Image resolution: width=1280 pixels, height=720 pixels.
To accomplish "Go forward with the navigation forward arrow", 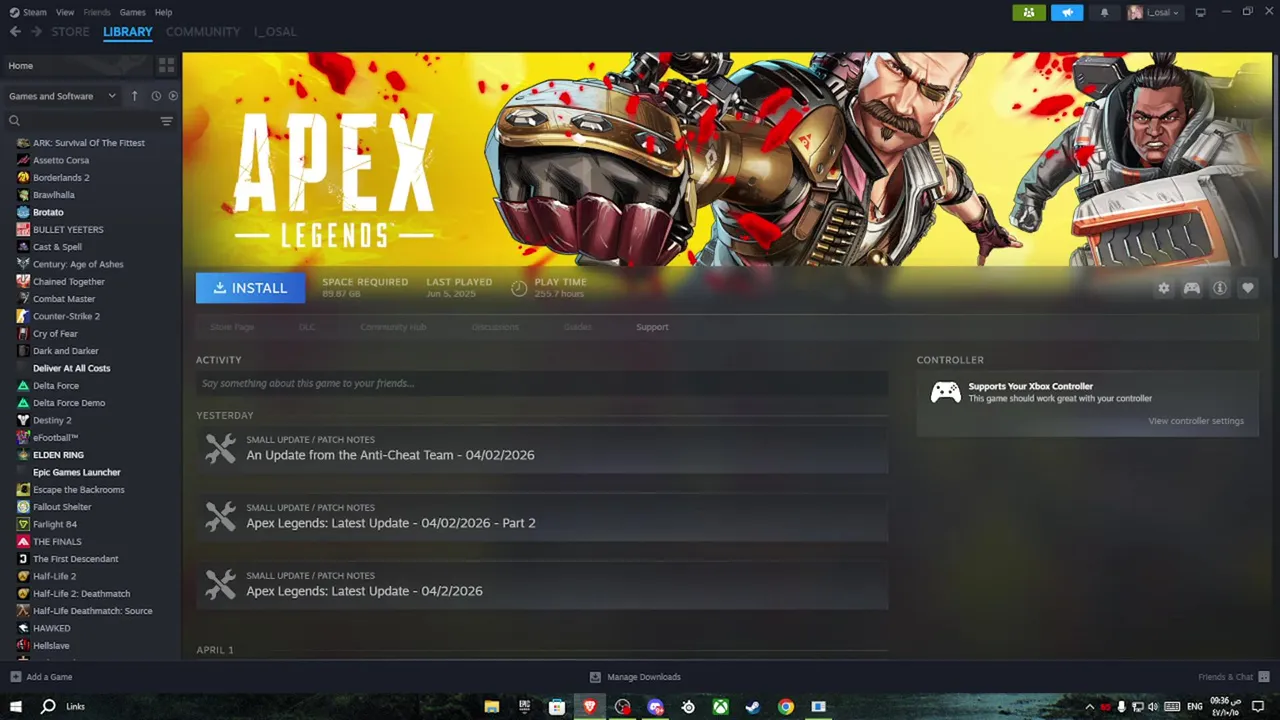I will tap(37, 32).
